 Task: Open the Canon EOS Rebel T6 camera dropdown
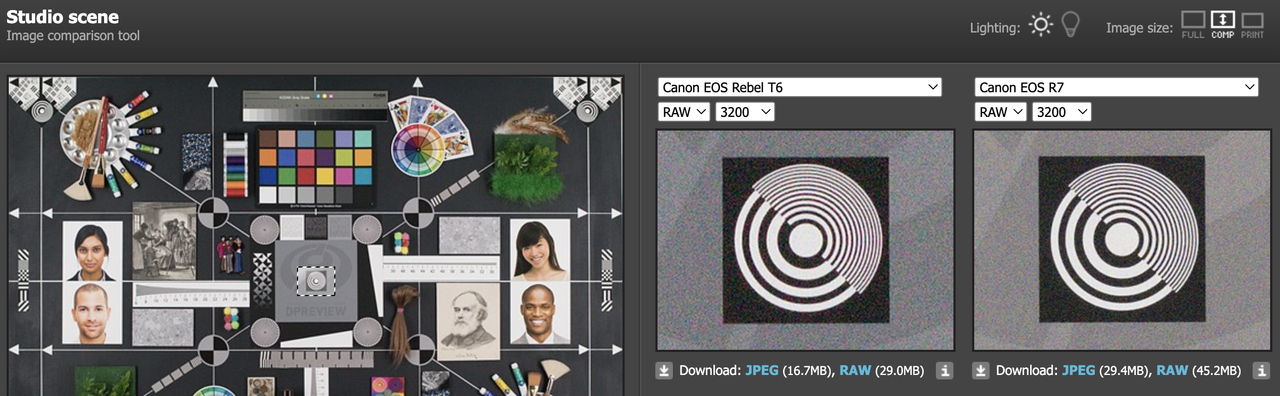799,88
